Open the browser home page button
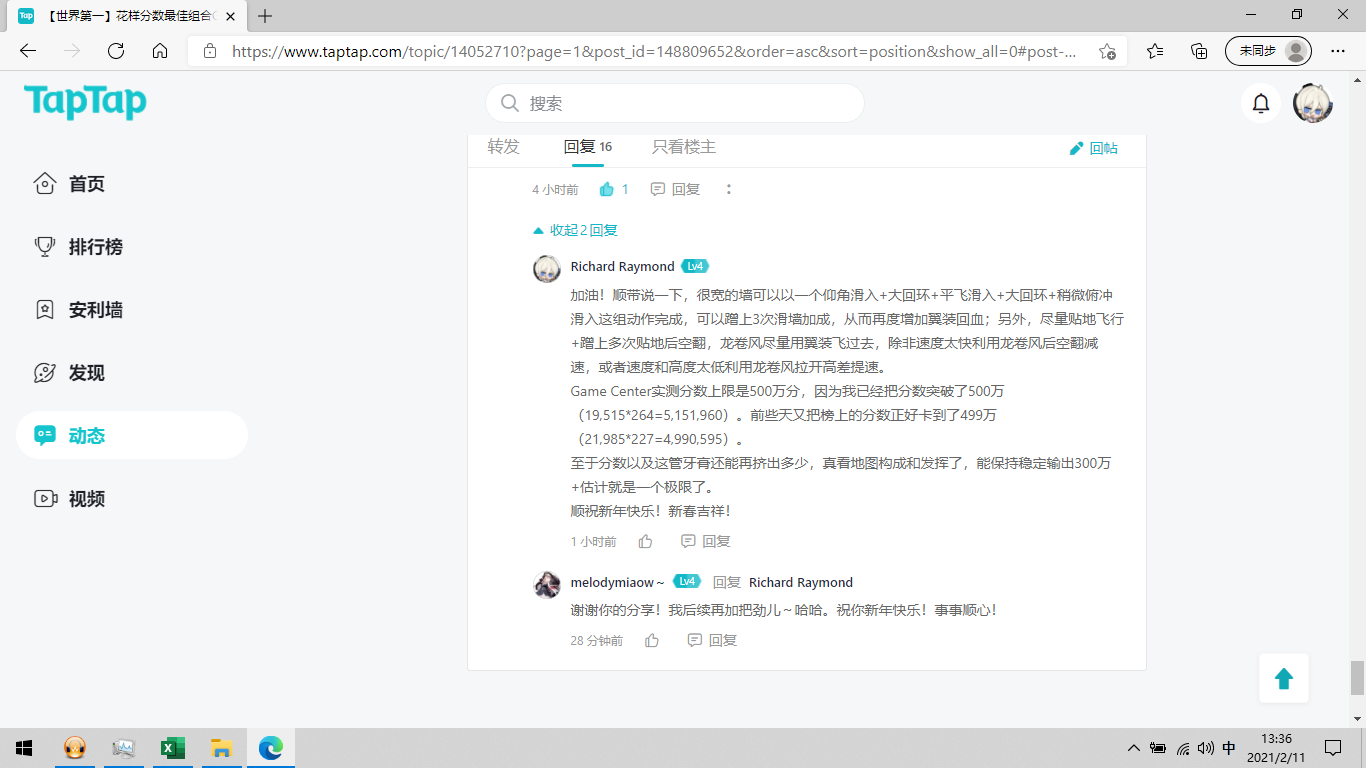 [x=160, y=51]
